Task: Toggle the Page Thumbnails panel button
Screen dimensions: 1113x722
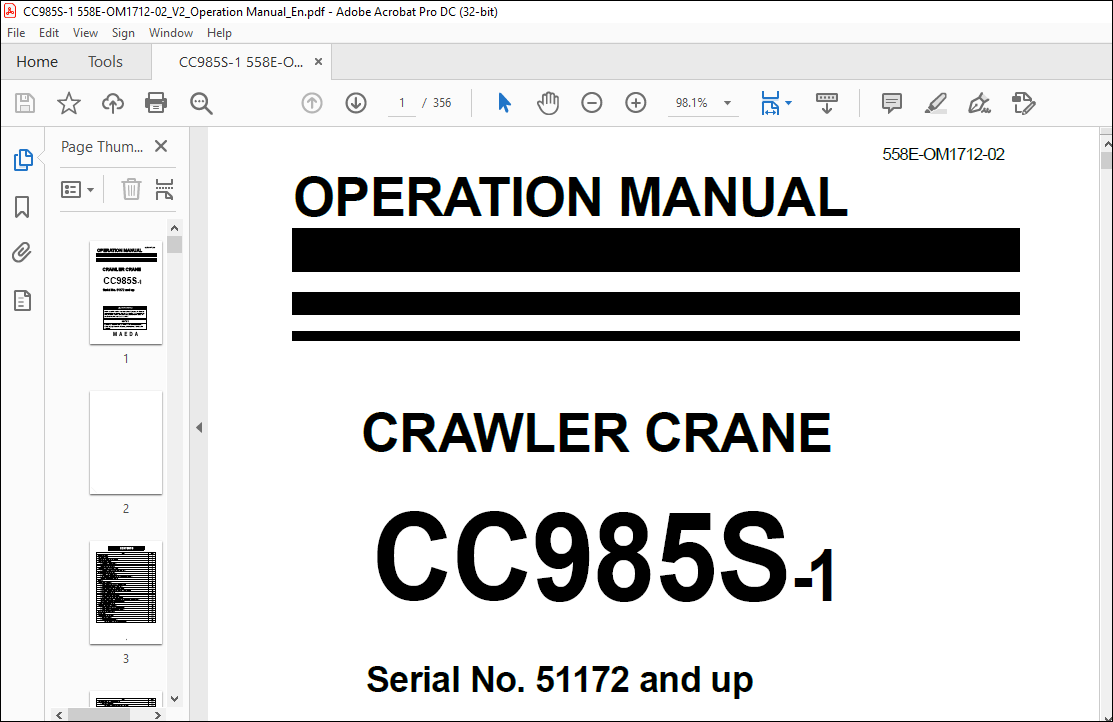Action: [x=22, y=160]
